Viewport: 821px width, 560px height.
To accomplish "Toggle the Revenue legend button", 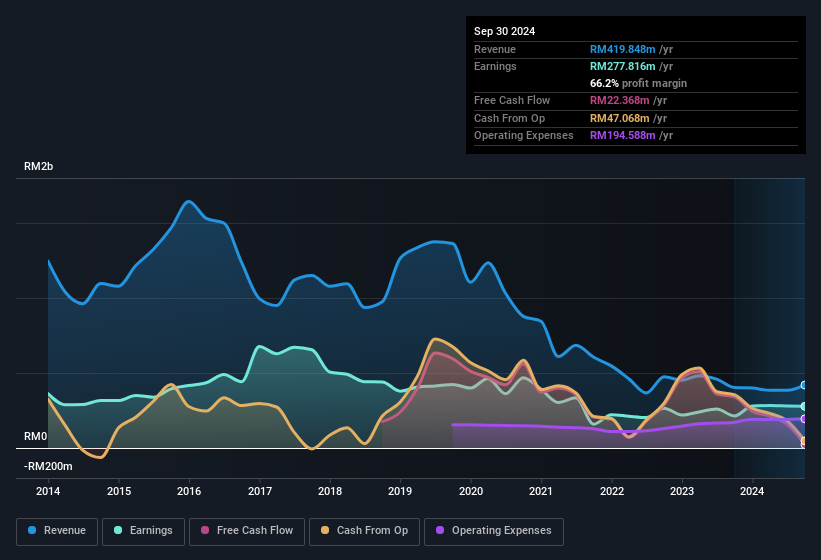I will pos(57,531).
